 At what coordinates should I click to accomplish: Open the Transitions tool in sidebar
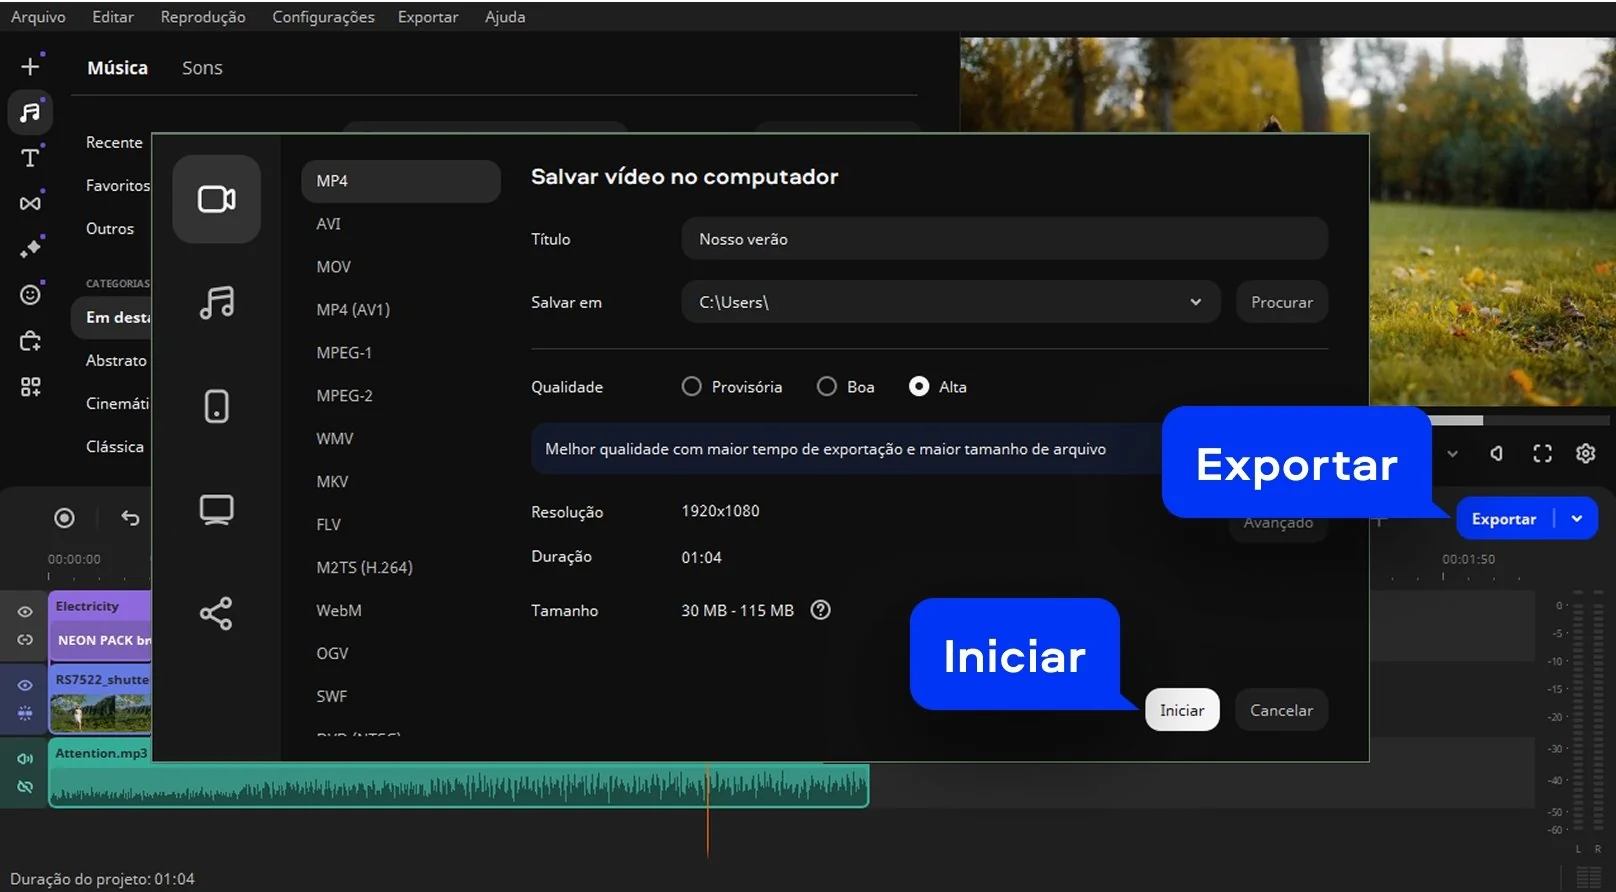pos(30,203)
